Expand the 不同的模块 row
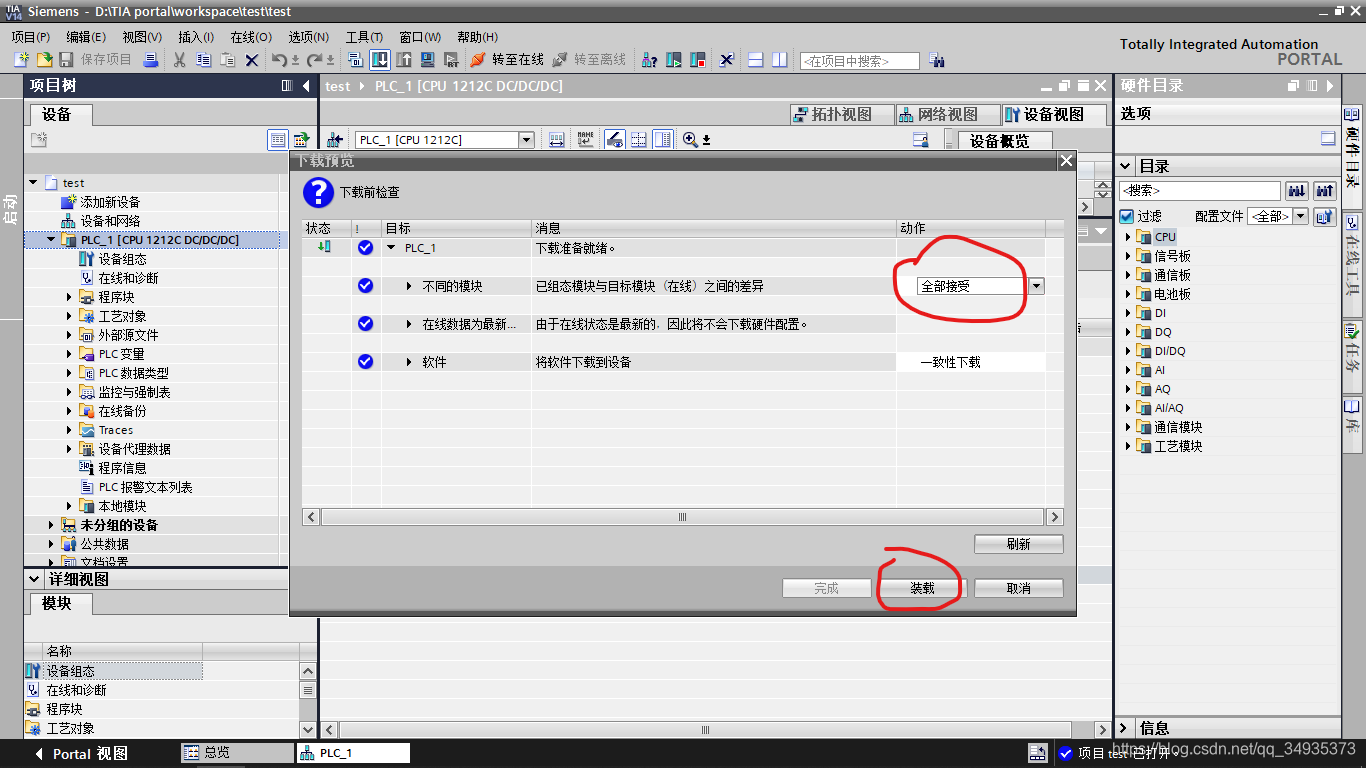 click(x=409, y=286)
